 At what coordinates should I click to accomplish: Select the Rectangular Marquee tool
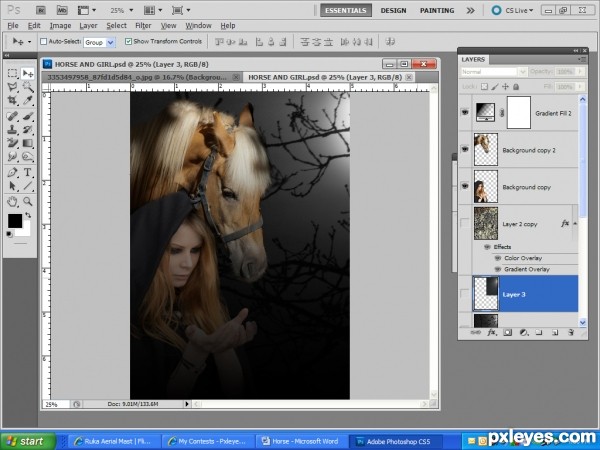point(13,73)
